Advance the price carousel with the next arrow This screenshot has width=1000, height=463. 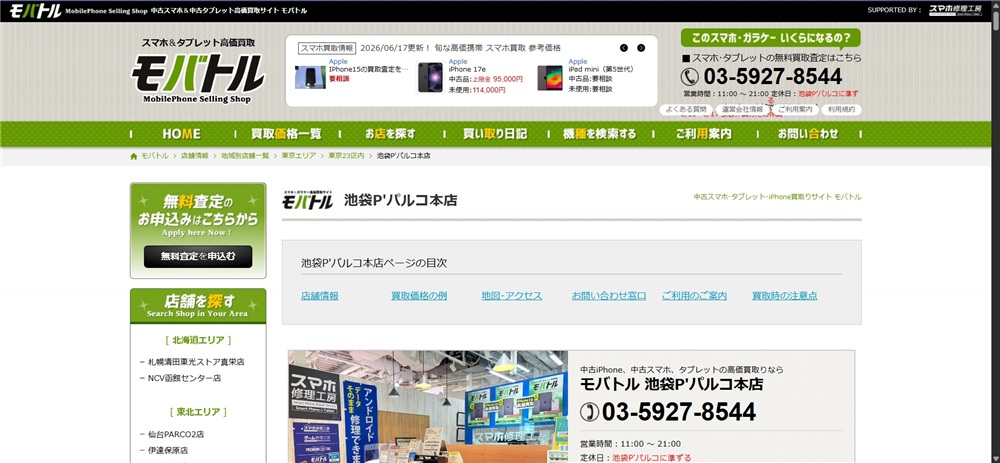(x=641, y=48)
